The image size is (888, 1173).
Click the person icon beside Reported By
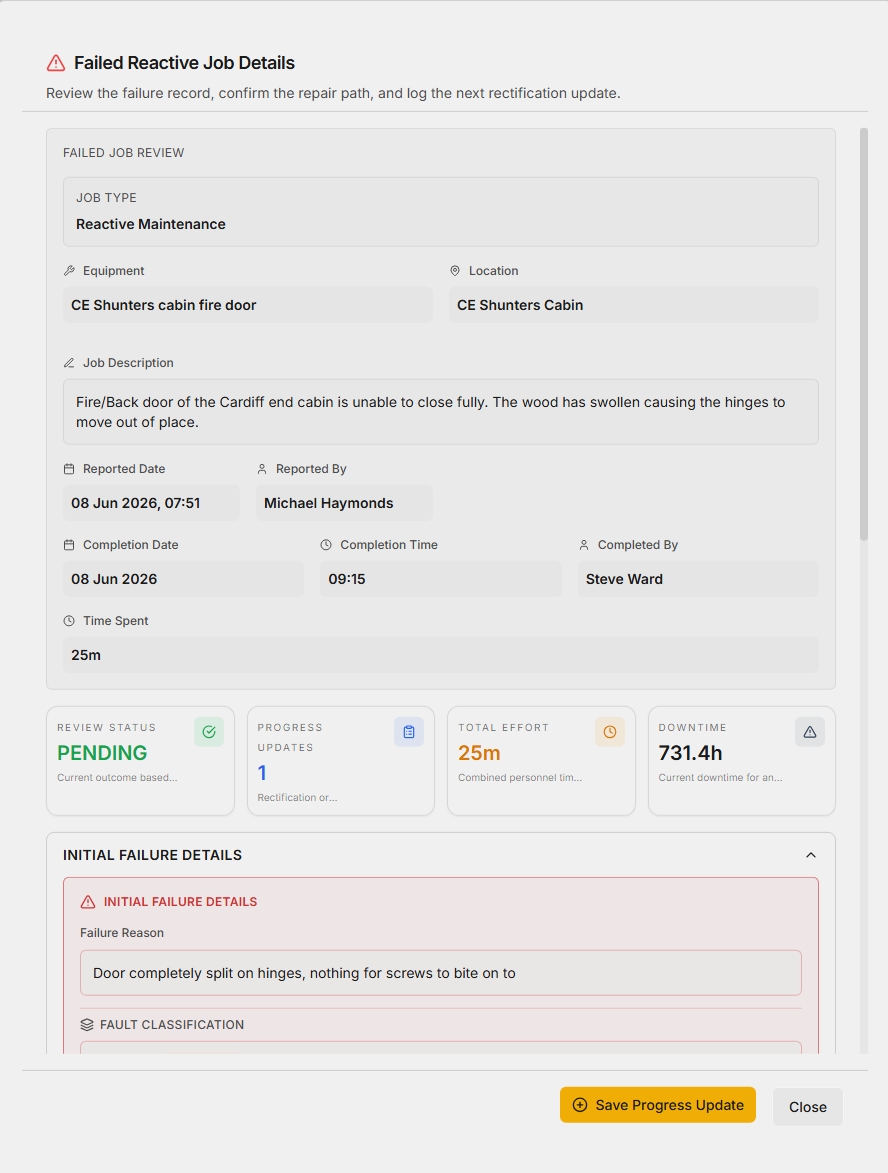[262, 469]
